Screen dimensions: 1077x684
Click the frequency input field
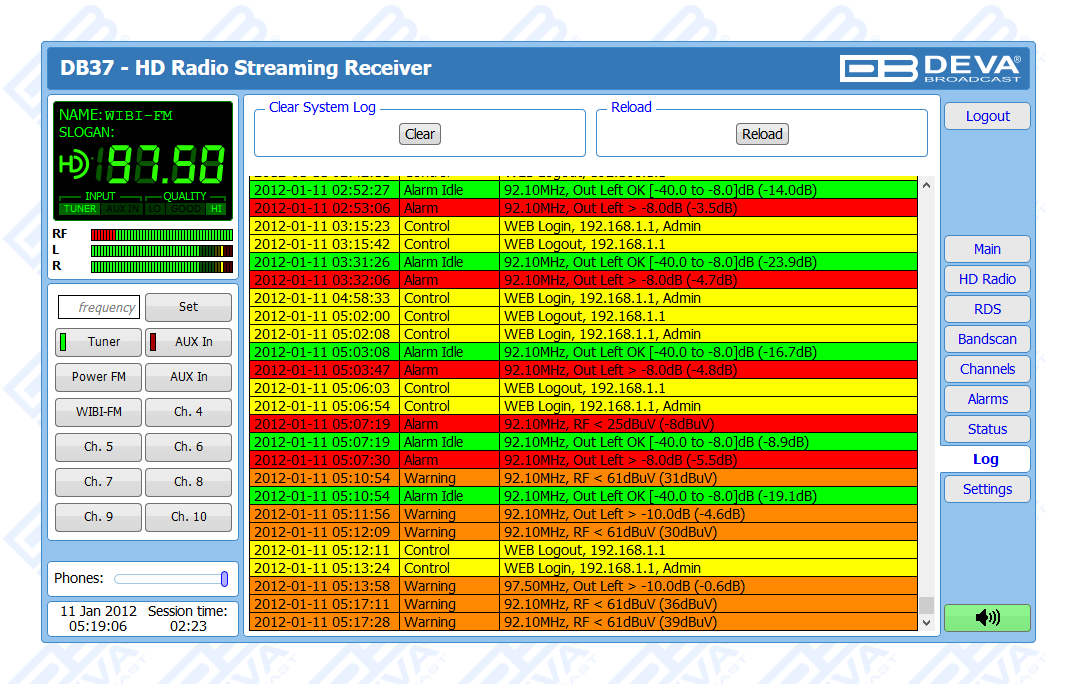pyautogui.click(x=99, y=307)
